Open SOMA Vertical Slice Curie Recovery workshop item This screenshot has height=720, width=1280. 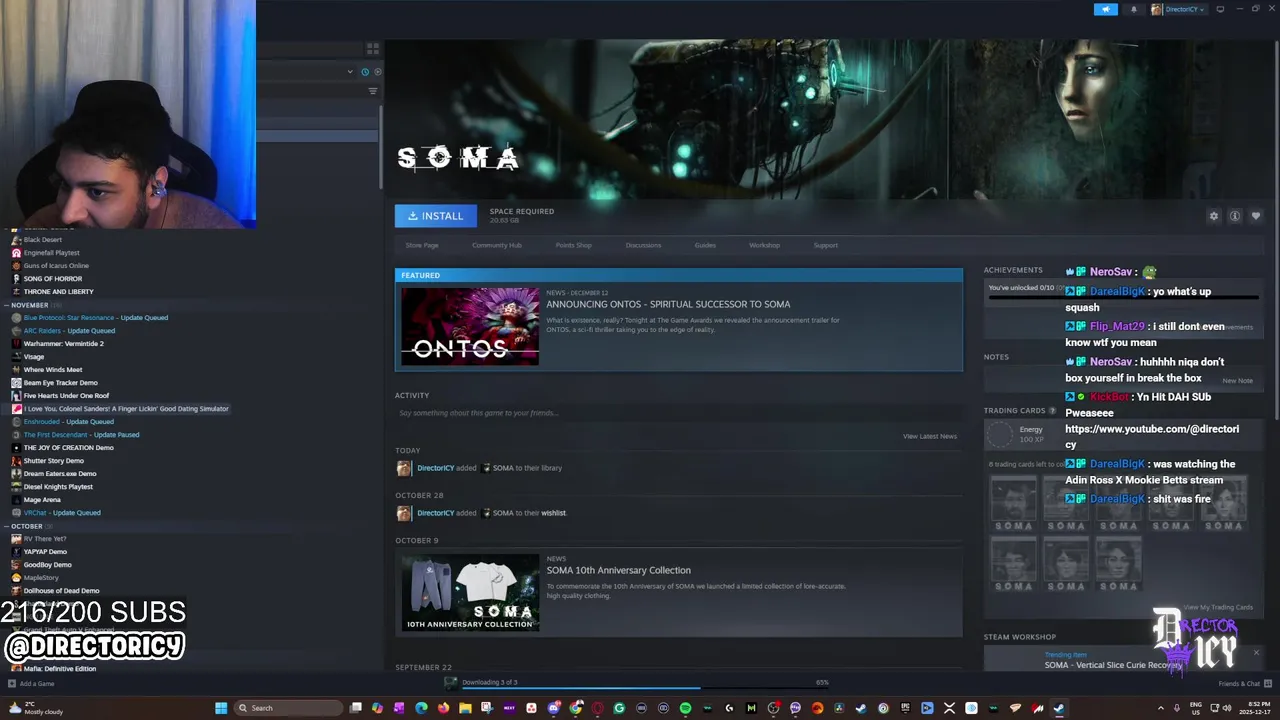1113,665
